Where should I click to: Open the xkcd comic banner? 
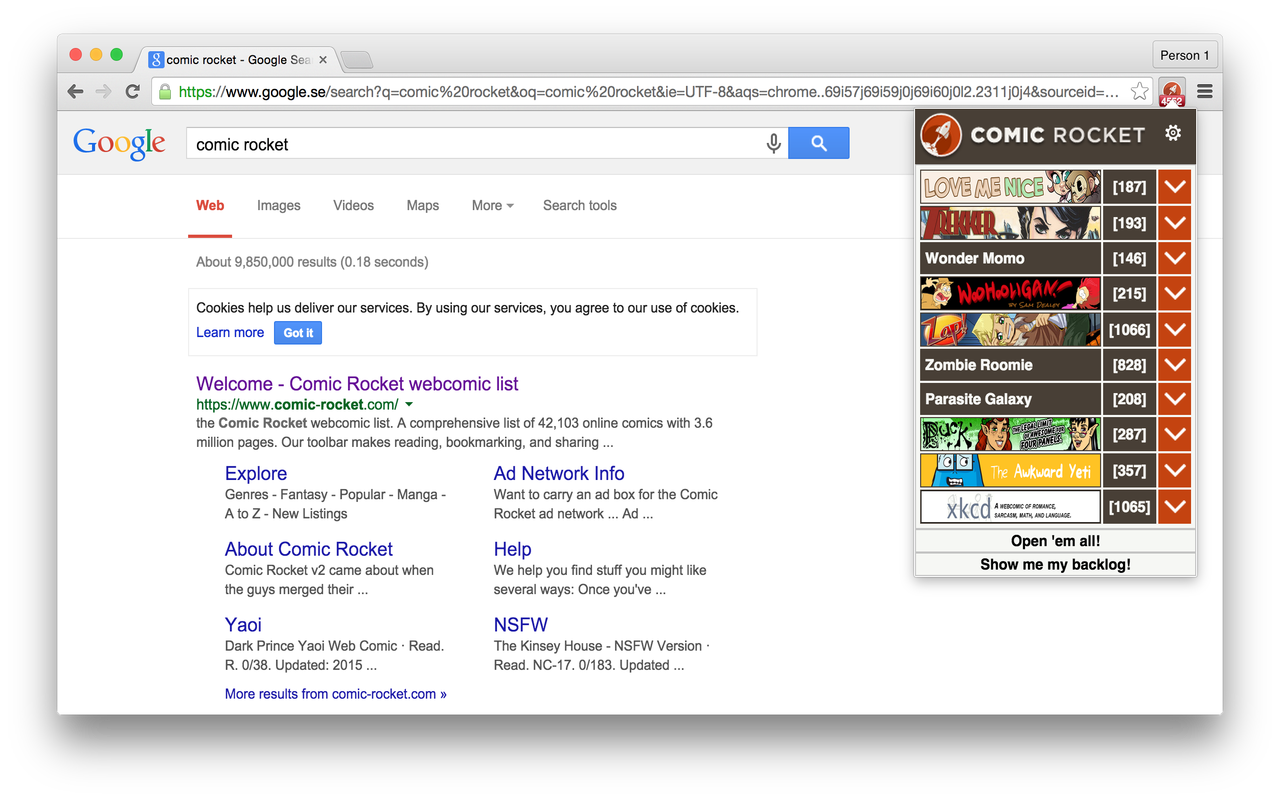tap(1010, 506)
